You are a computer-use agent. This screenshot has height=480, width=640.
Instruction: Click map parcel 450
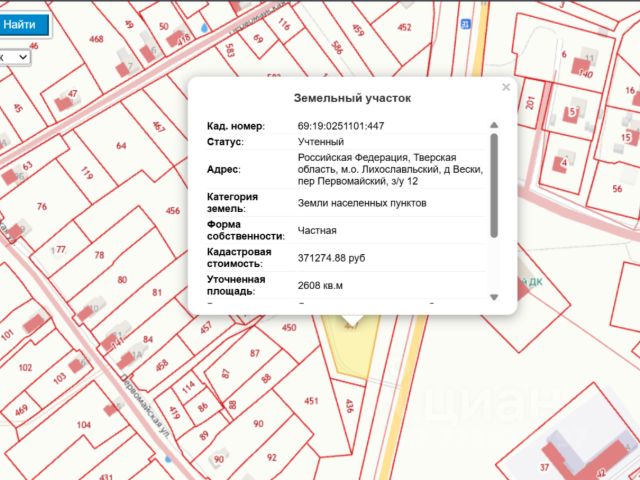point(289,327)
